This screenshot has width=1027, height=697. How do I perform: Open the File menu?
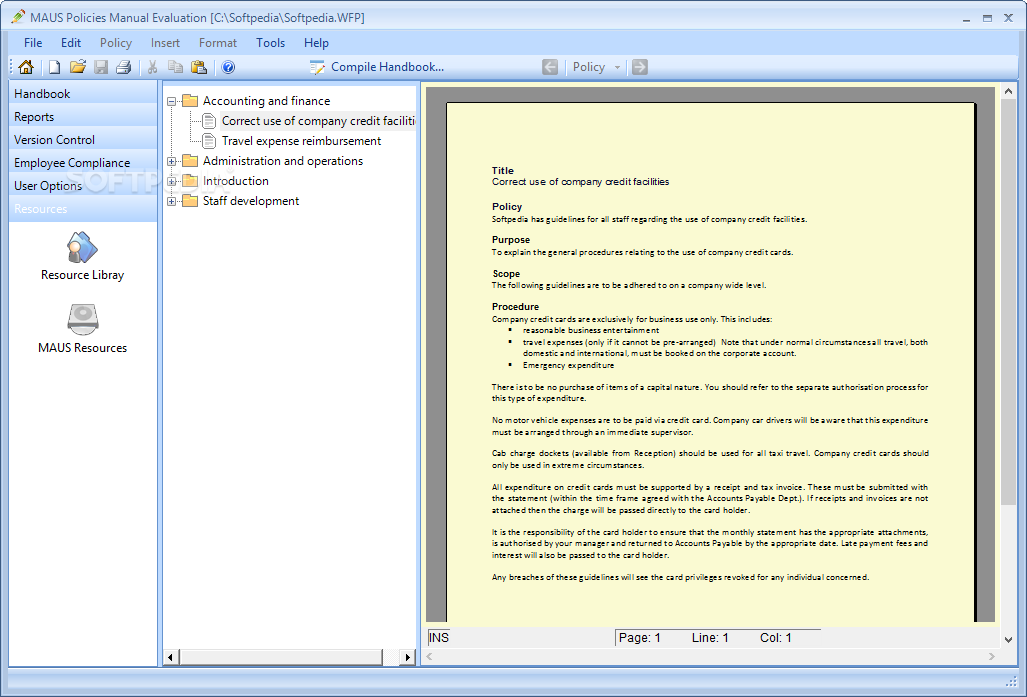point(33,43)
